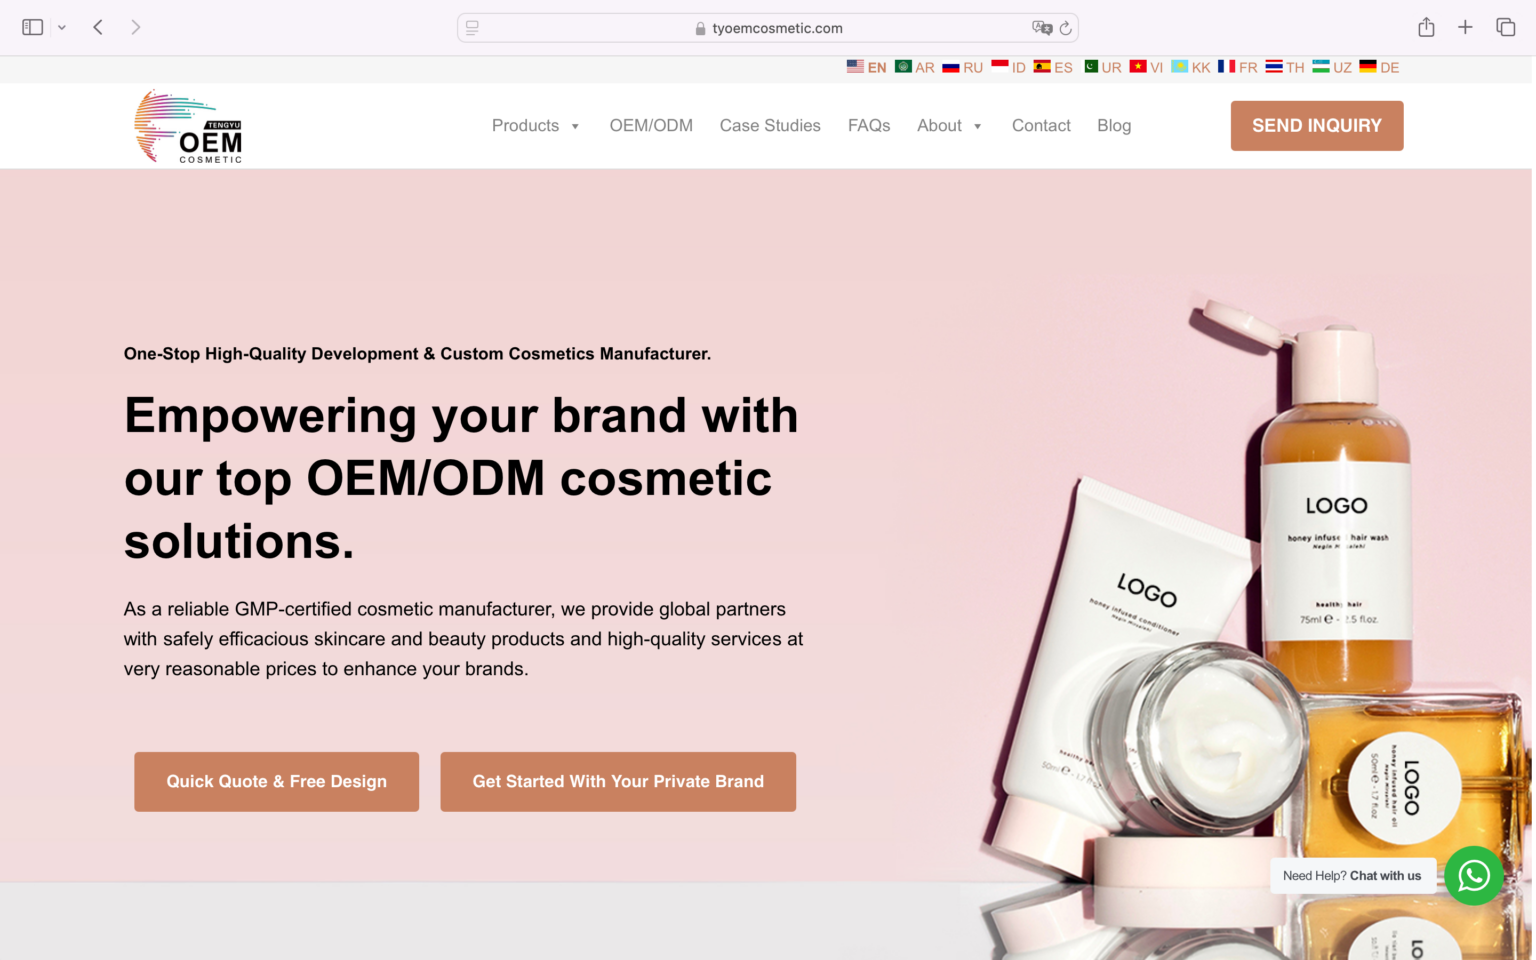
Task: Switch language to DE German flag
Action: [x=1379, y=67]
